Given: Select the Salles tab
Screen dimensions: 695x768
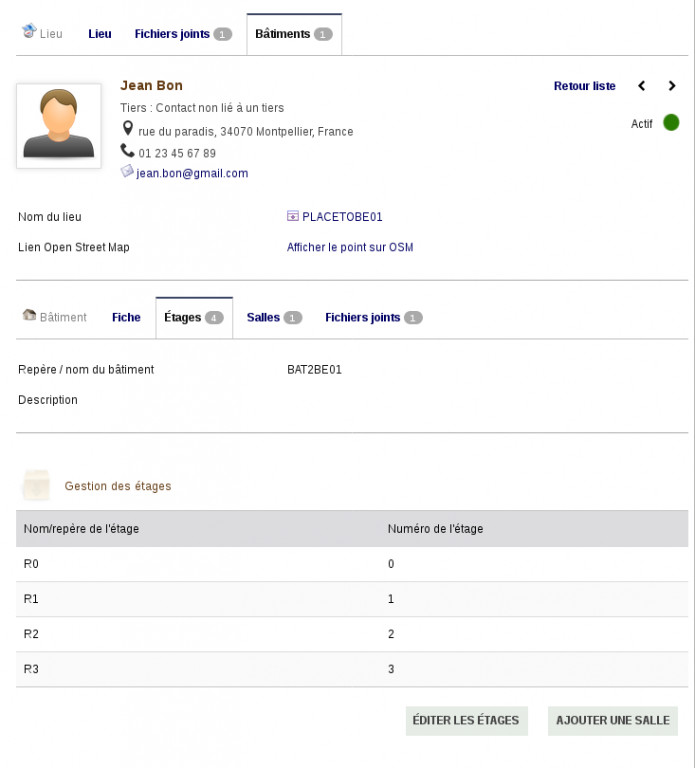Looking at the screenshot, I should pos(273,317).
